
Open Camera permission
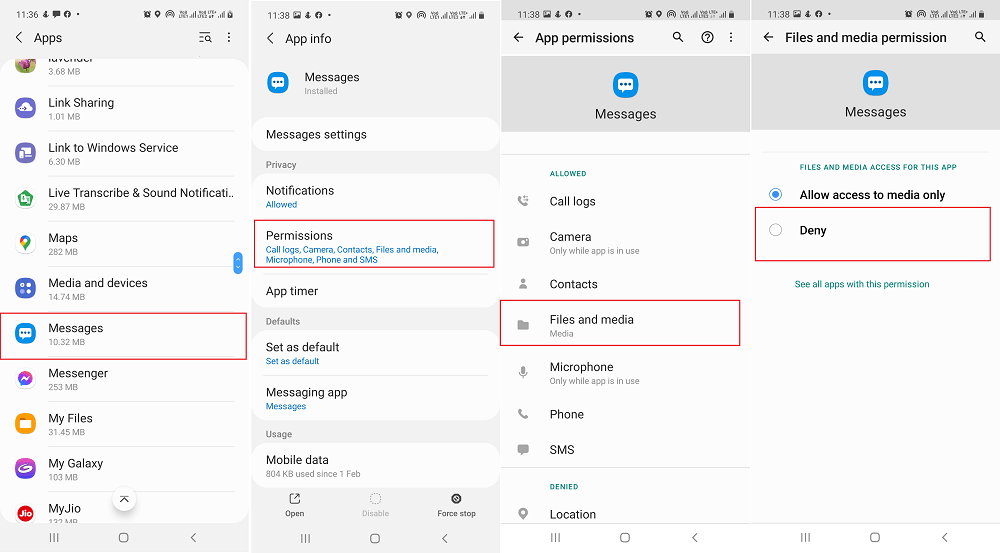click(x=626, y=243)
